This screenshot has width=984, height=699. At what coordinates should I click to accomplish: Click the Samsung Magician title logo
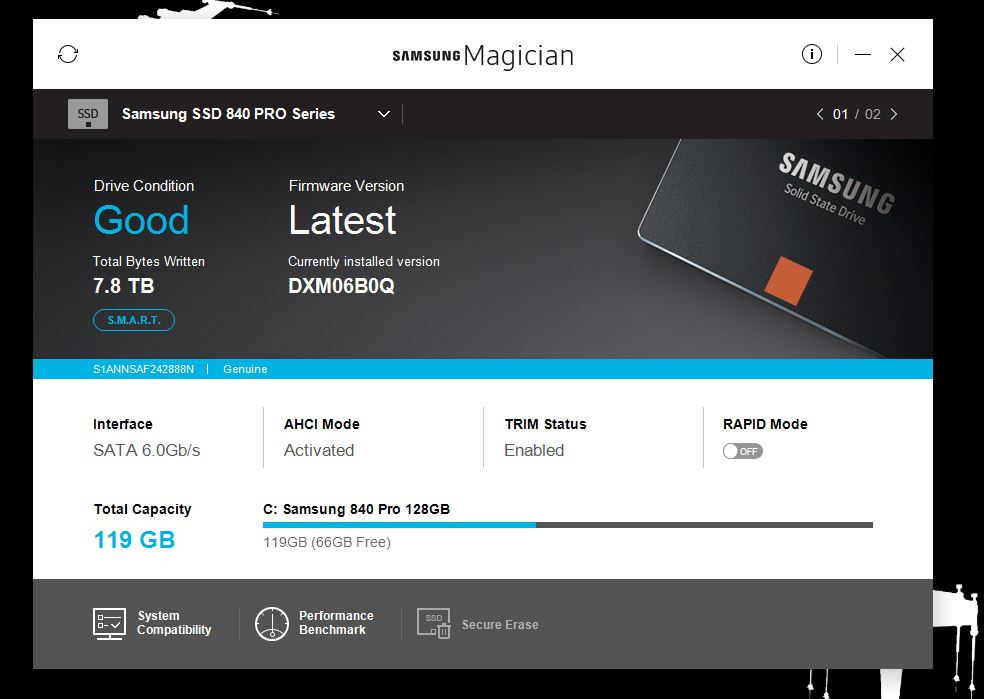(x=483, y=56)
